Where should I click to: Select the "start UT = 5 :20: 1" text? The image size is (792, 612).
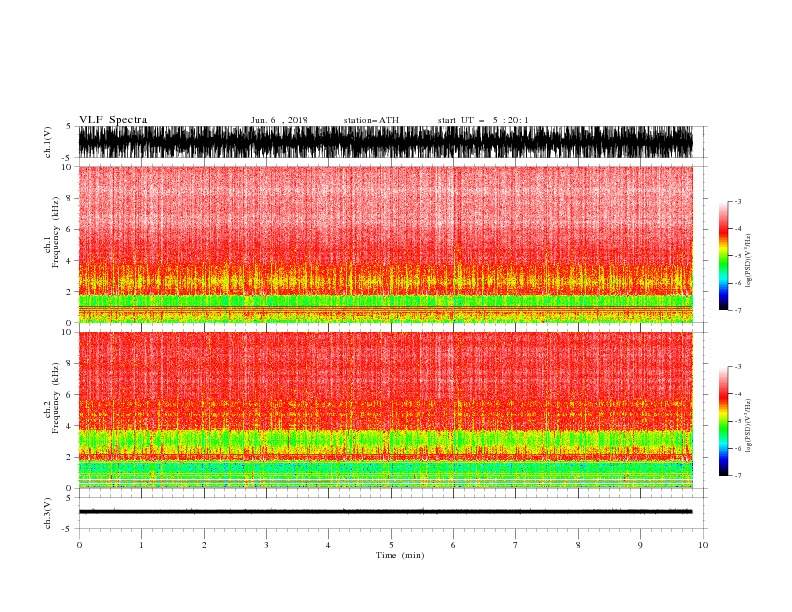tap(483, 120)
